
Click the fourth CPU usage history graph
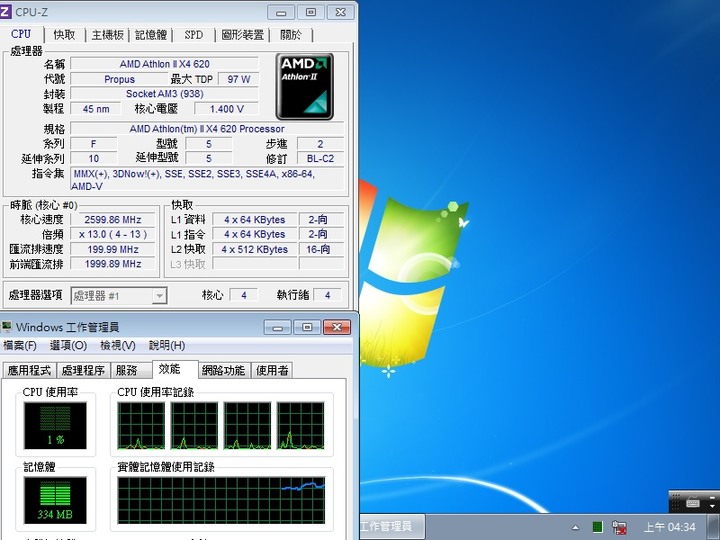click(x=301, y=426)
